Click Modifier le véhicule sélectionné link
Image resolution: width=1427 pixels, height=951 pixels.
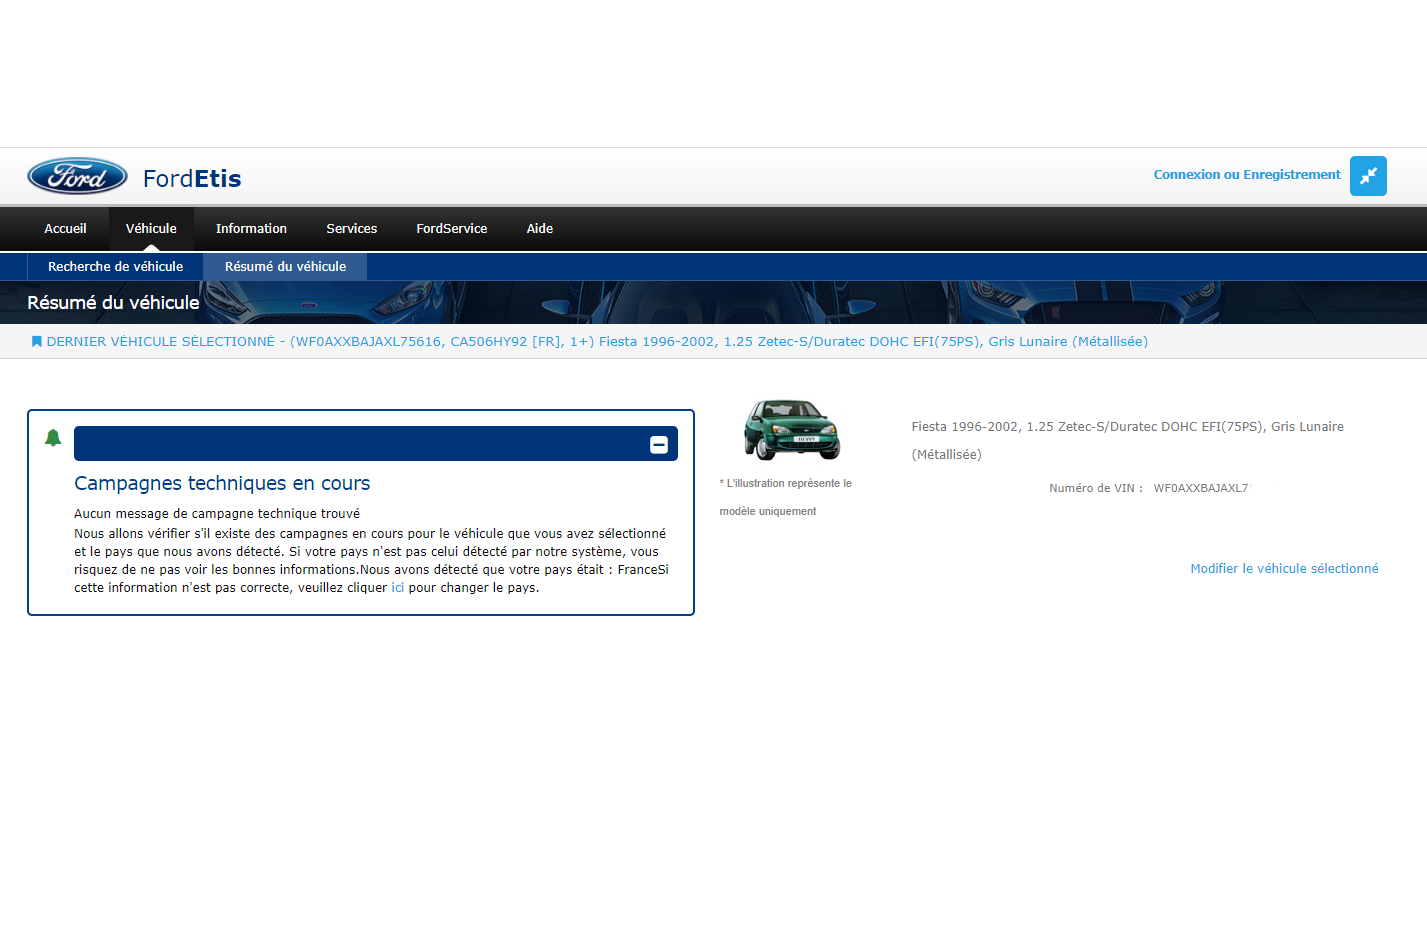pyautogui.click(x=1283, y=569)
